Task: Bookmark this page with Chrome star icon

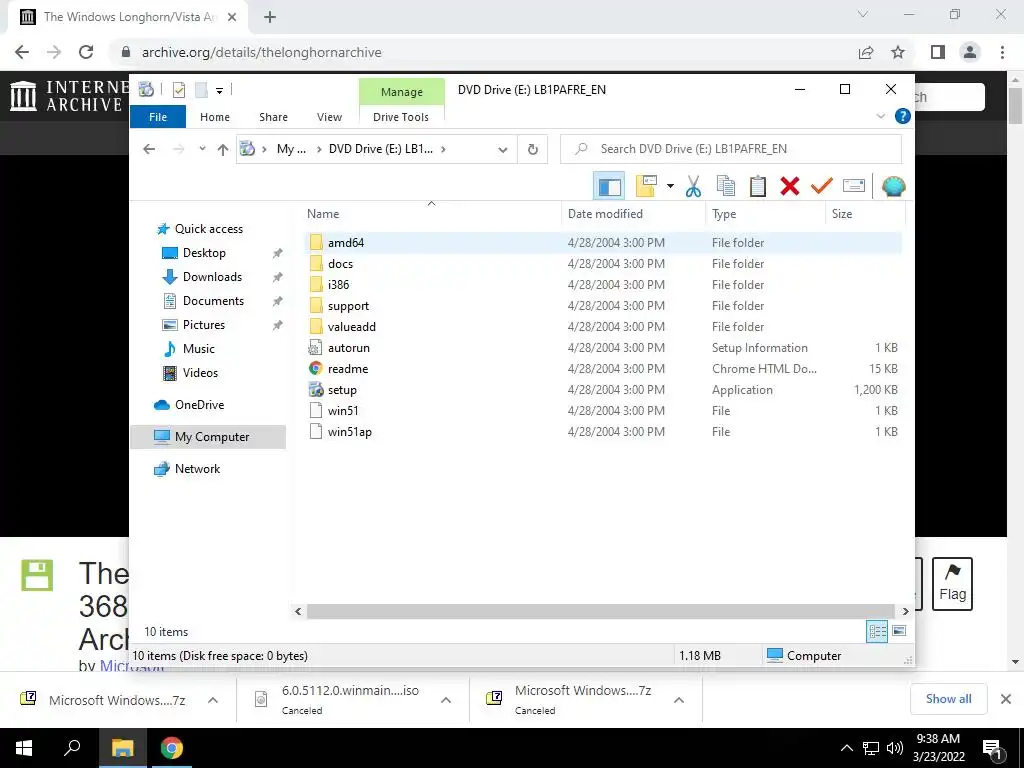Action: click(898, 52)
